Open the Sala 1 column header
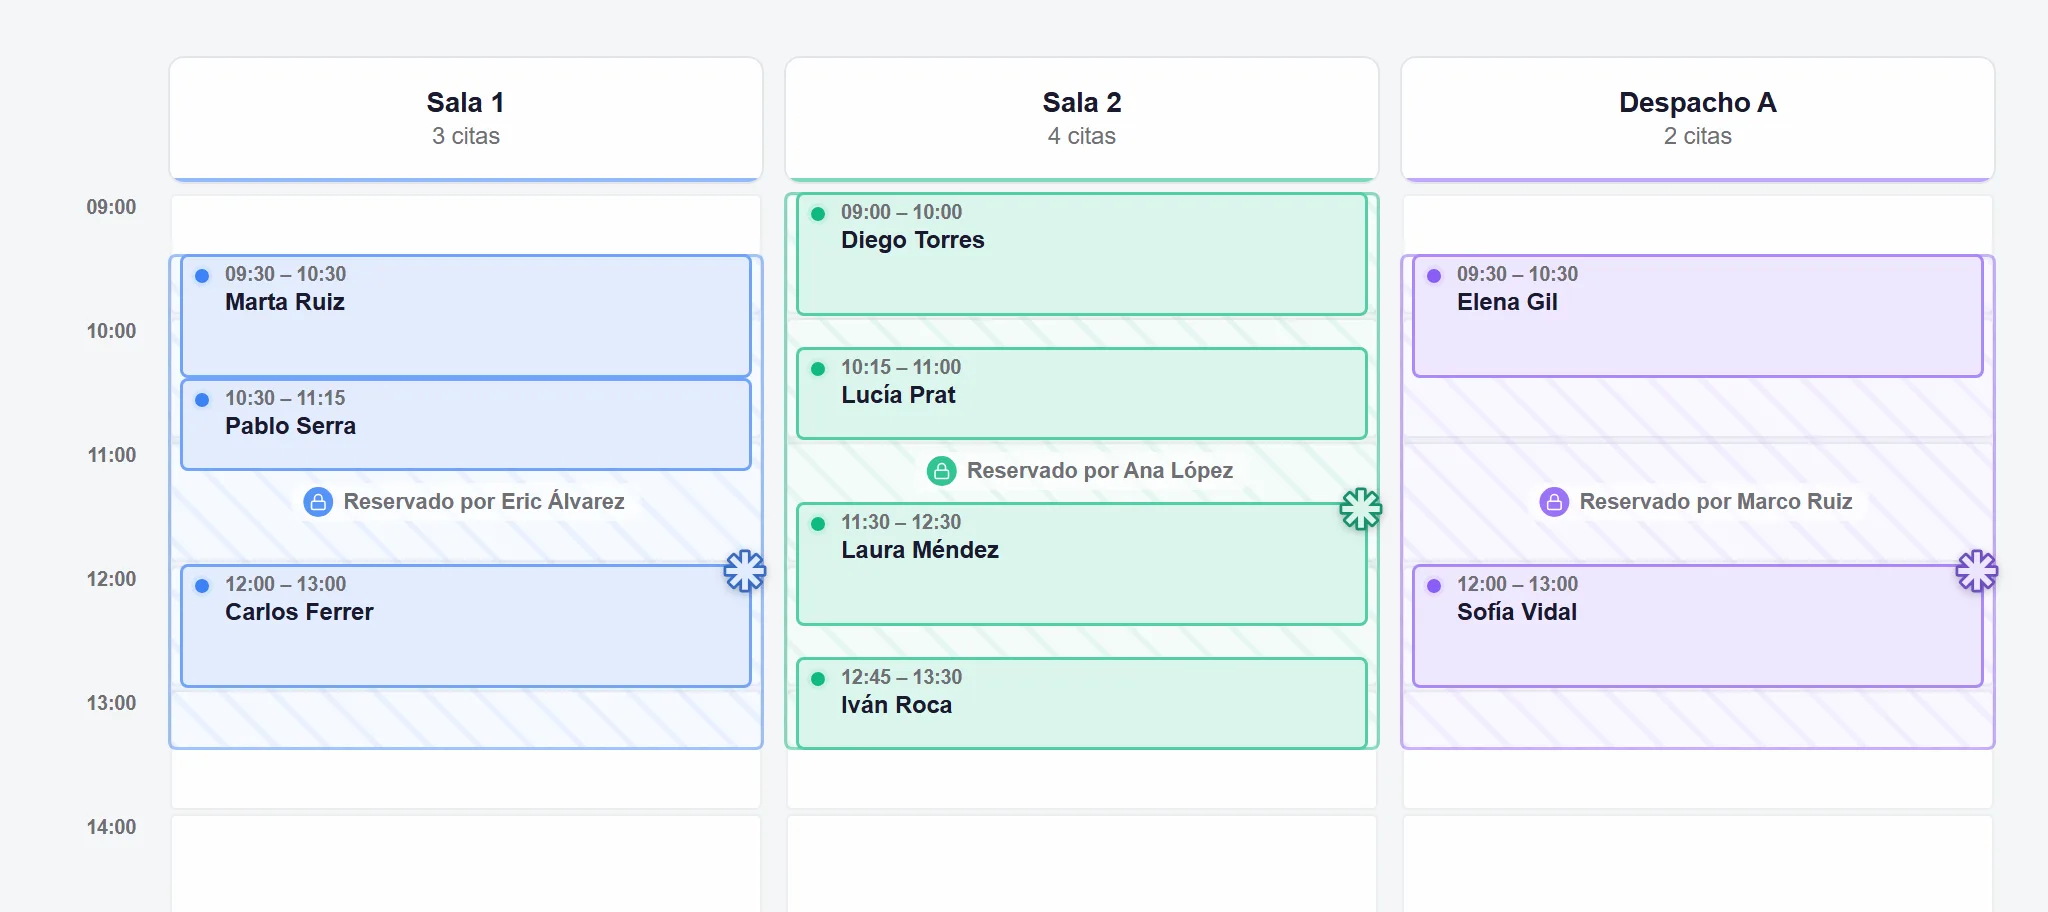The height and width of the screenshot is (912, 2048). point(466,119)
